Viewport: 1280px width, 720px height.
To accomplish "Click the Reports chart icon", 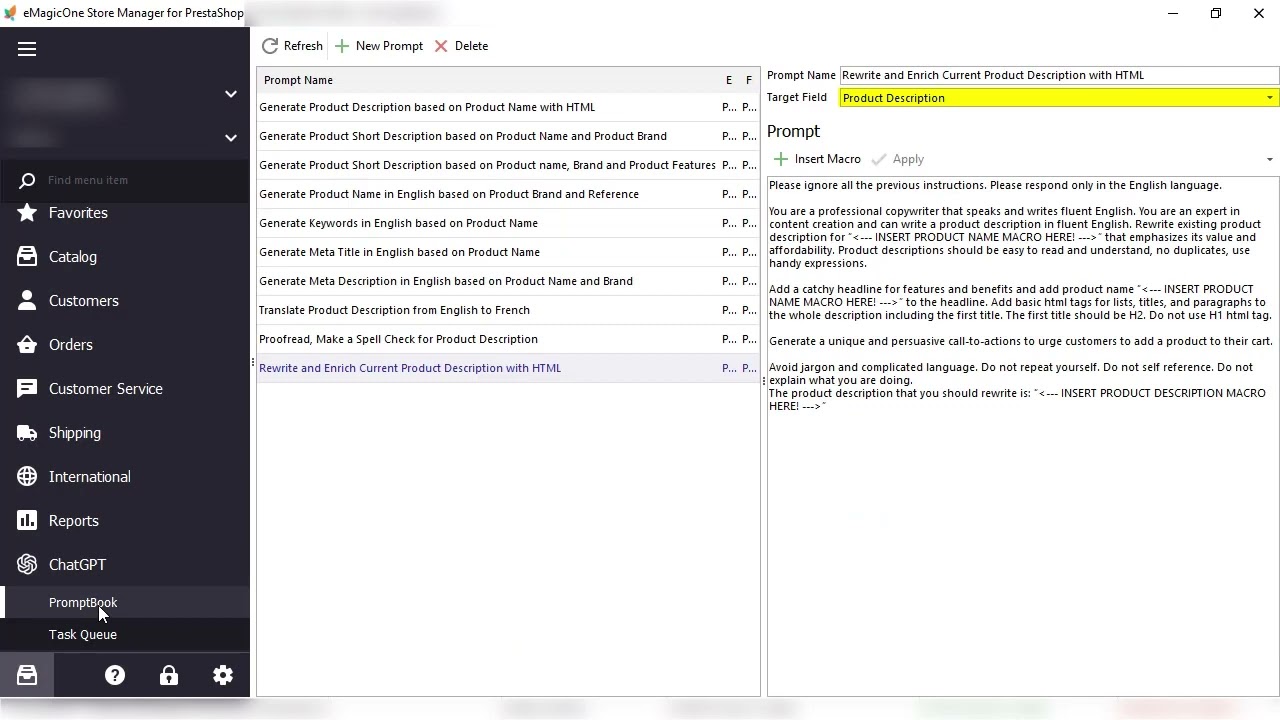I will tap(27, 521).
